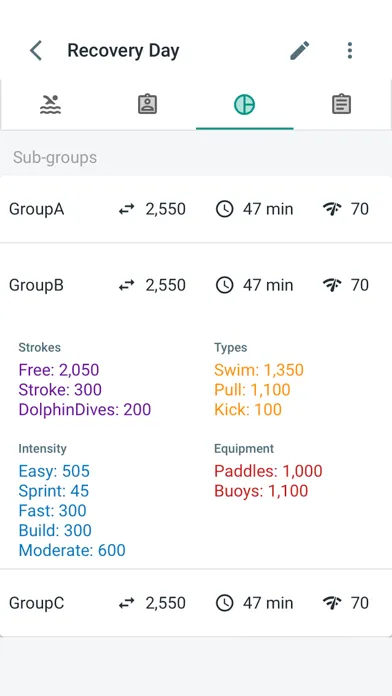Tap the distance arrows icon for GroupA

point(127,209)
